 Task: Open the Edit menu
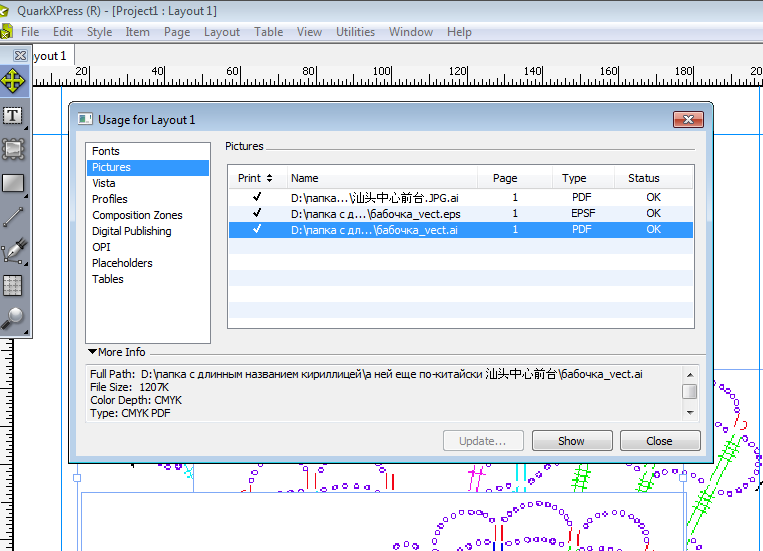point(63,32)
